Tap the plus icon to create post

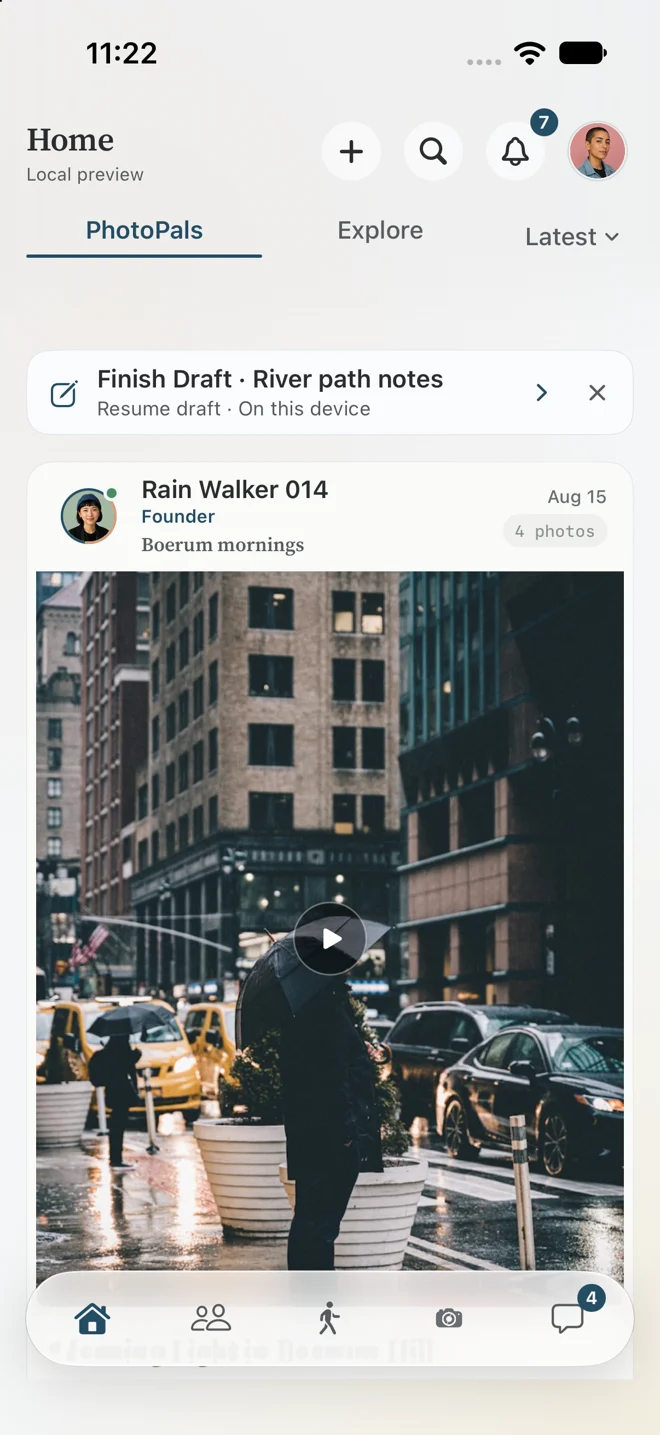pyautogui.click(x=351, y=152)
